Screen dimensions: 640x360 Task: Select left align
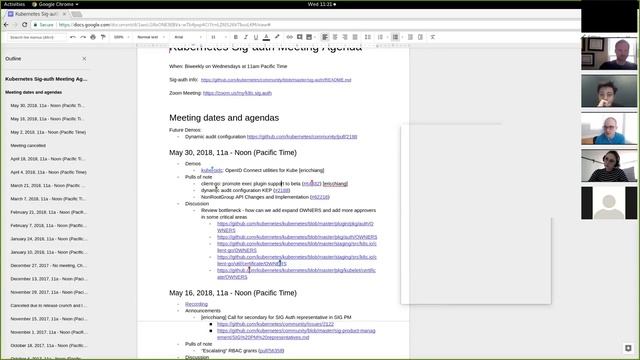pos(325,37)
